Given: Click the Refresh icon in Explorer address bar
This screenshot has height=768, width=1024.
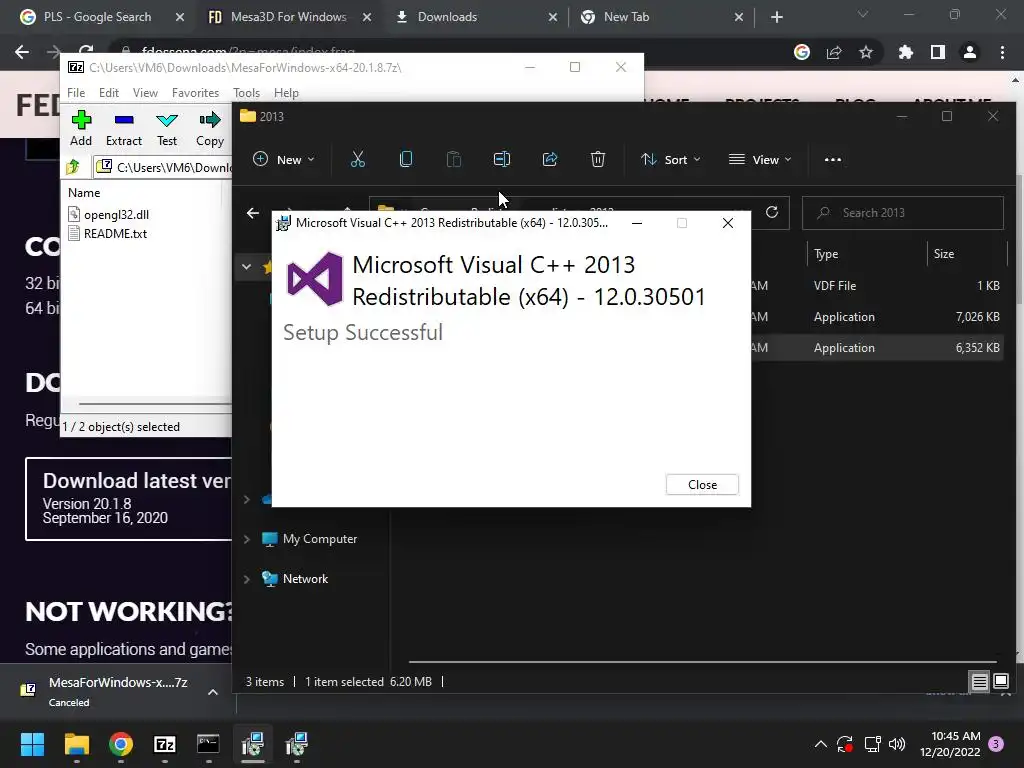Looking at the screenshot, I should pyautogui.click(x=772, y=212).
